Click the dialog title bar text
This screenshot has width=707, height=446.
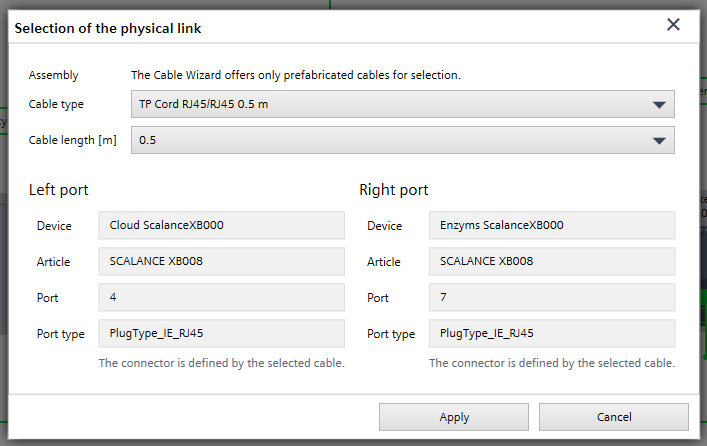108,29
